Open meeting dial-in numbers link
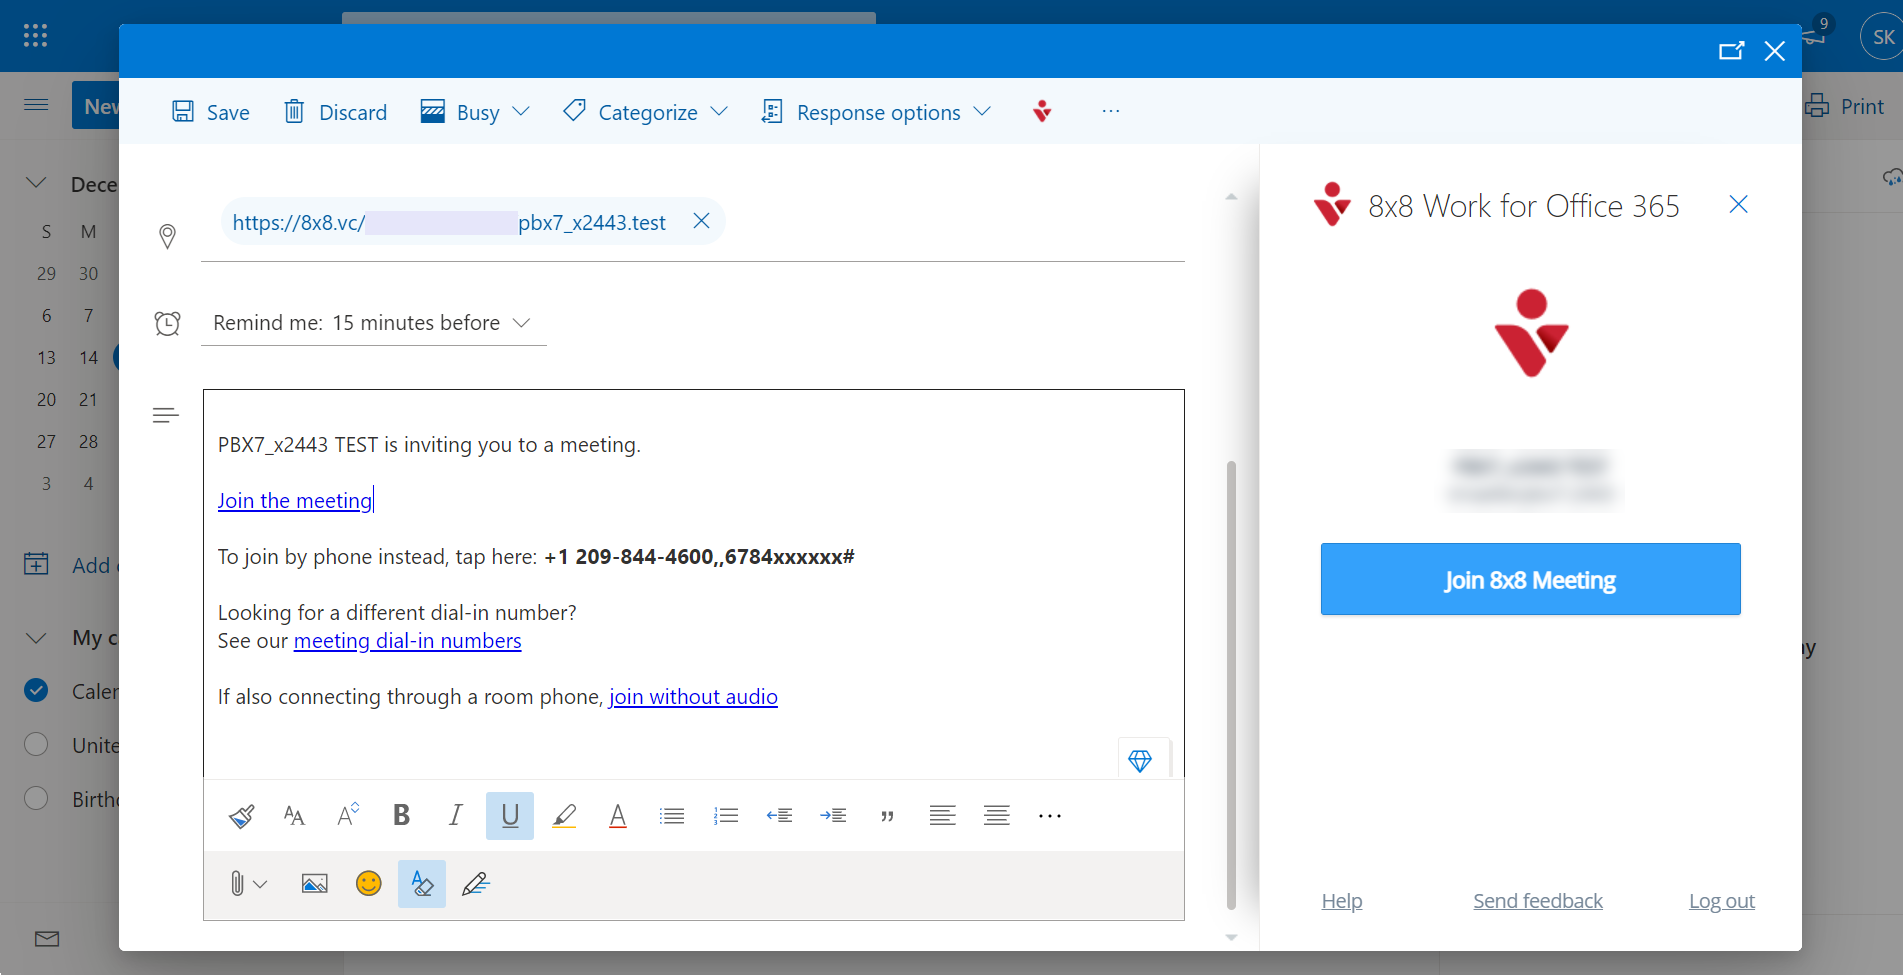1903x975 pixels. click(408, 641)
